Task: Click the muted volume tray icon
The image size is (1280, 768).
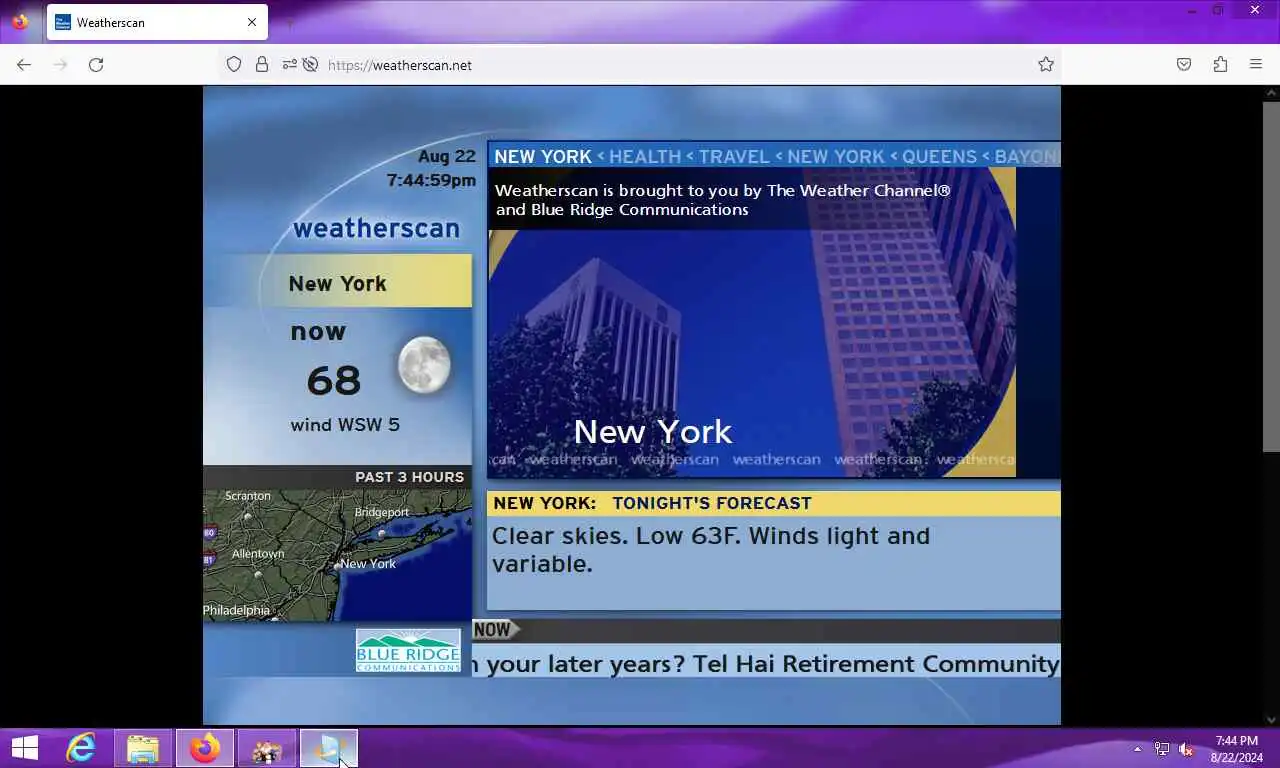Action: [x=1187, y=749]
